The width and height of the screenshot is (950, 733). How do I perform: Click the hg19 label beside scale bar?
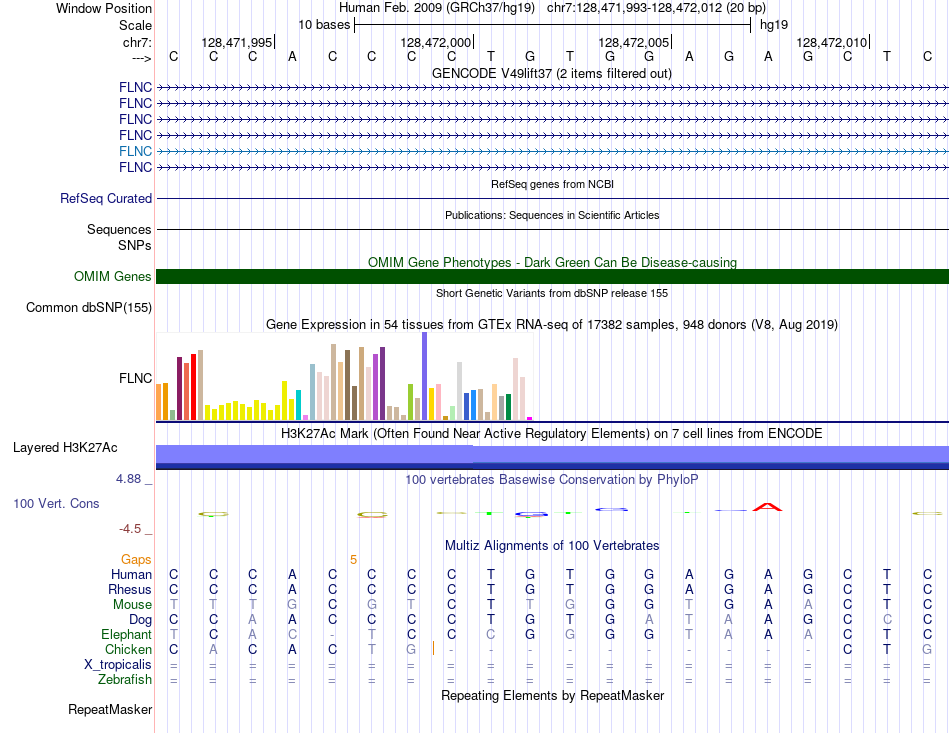[x=774, y=25]
